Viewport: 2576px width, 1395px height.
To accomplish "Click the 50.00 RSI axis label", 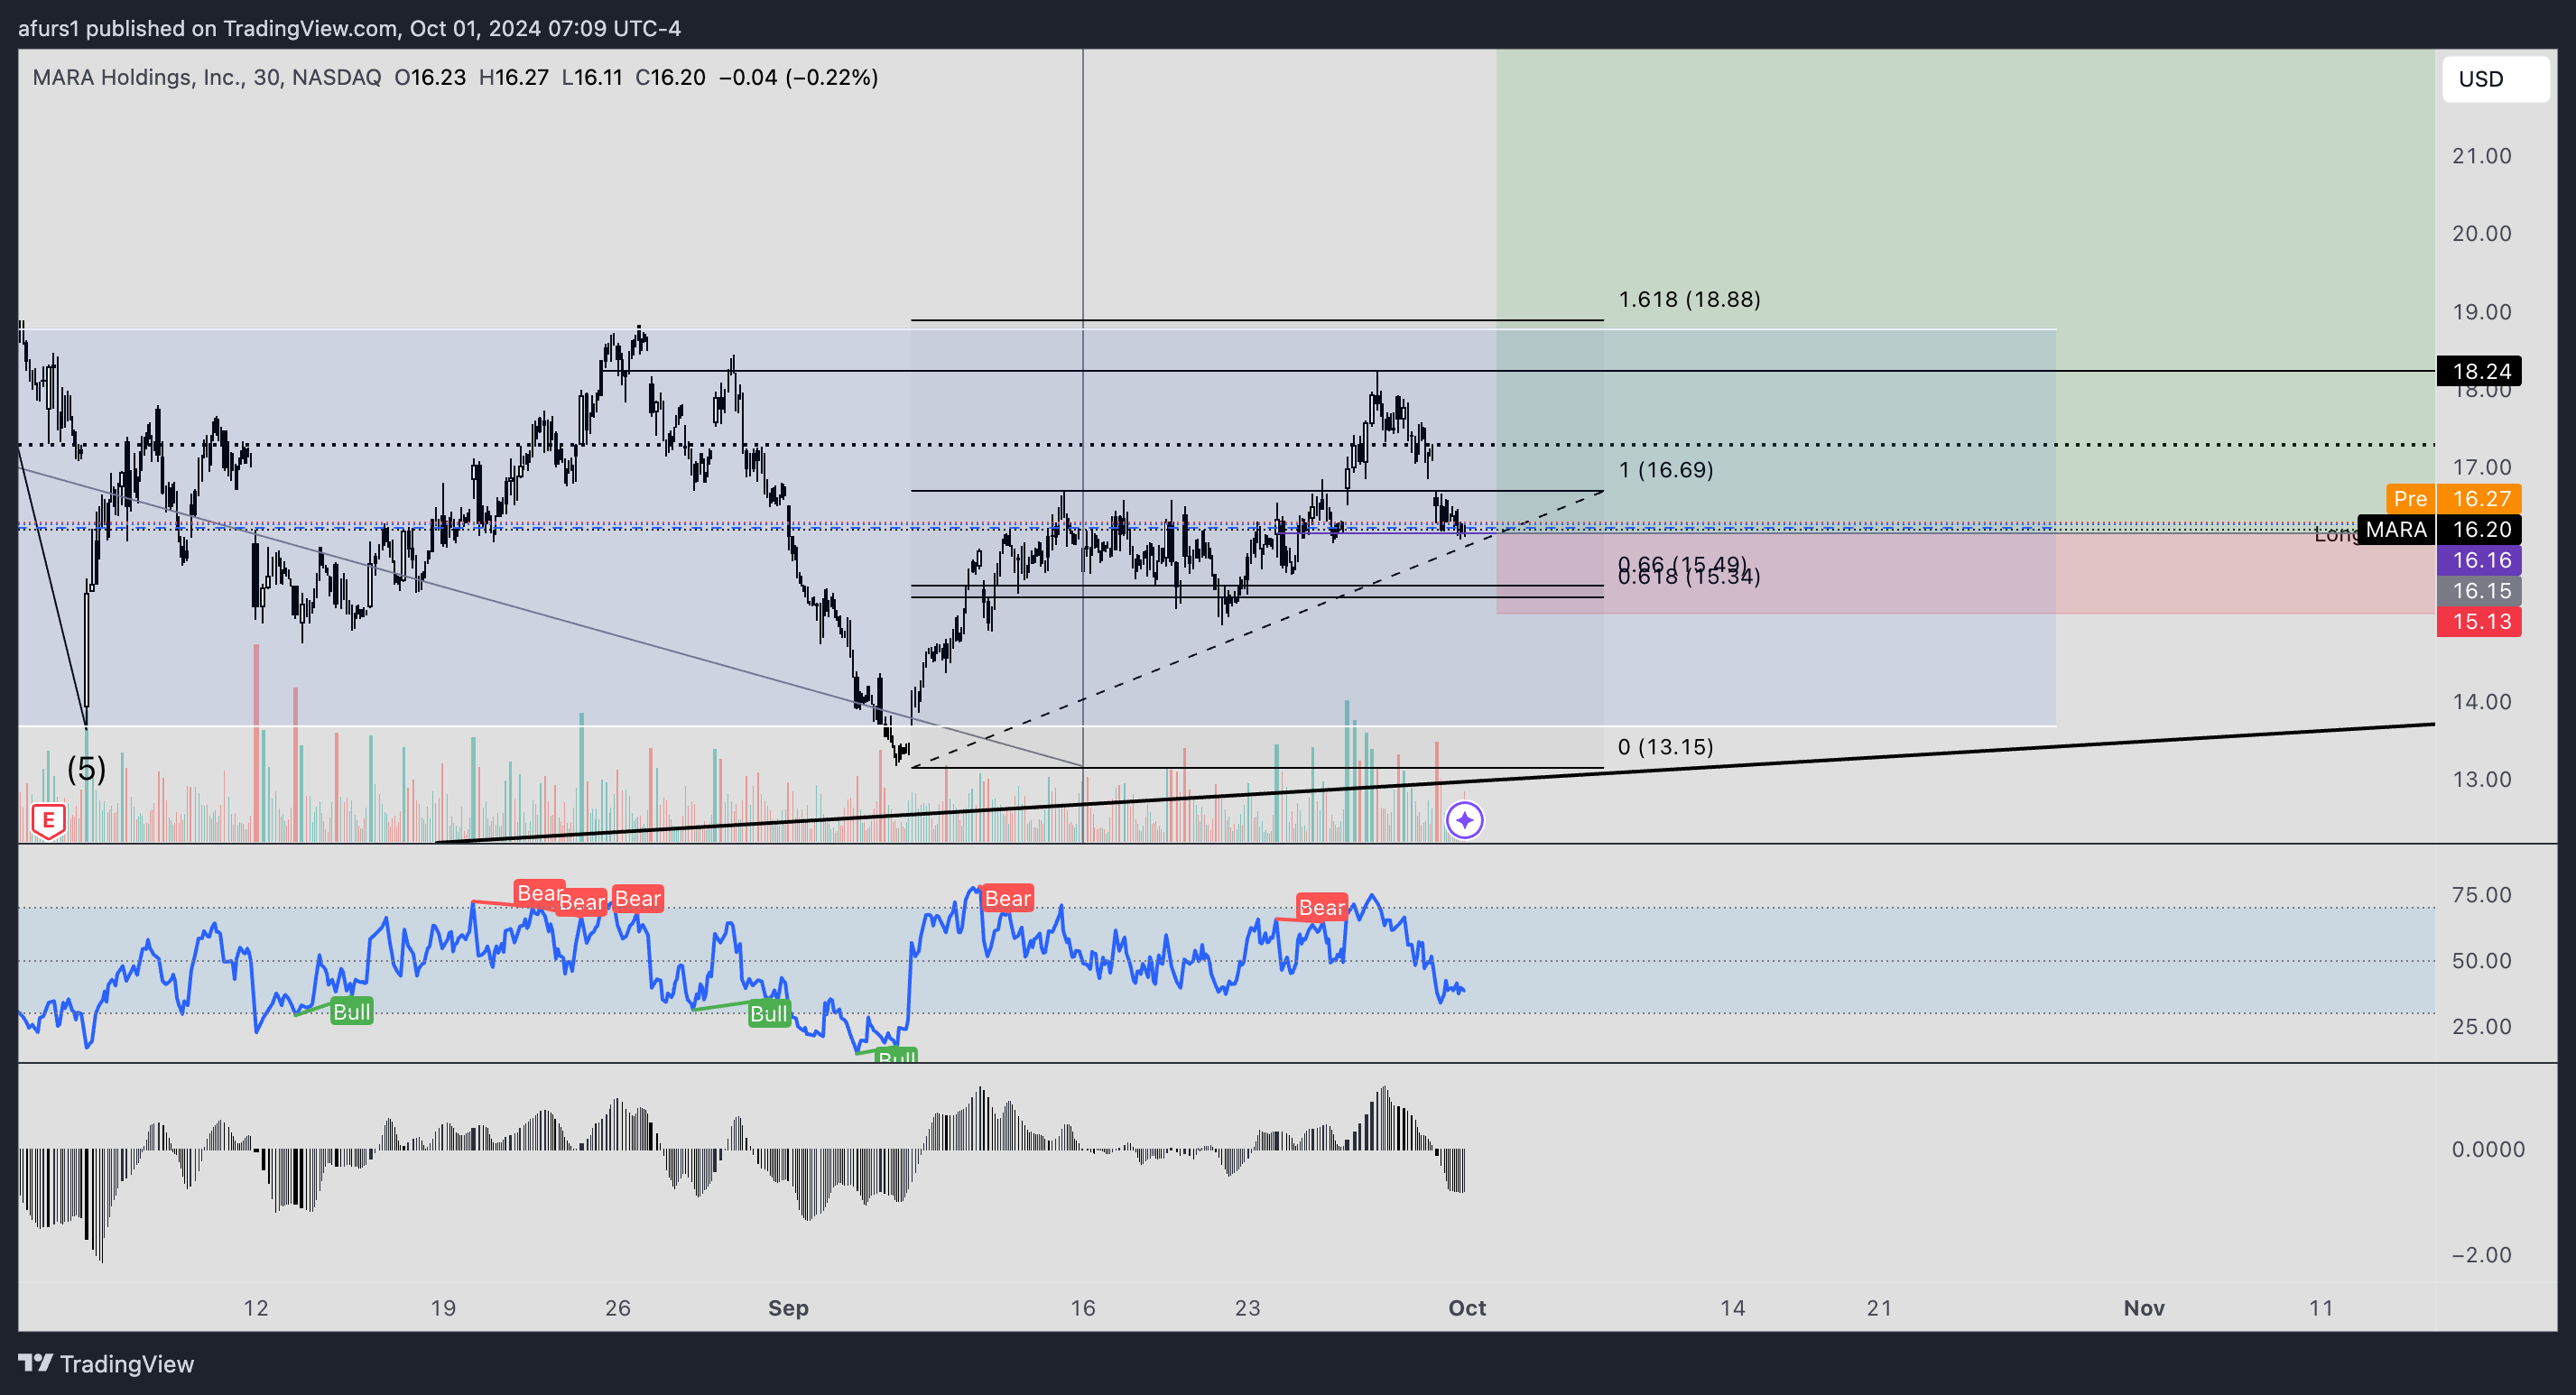I will click(x=2481, y=961).
